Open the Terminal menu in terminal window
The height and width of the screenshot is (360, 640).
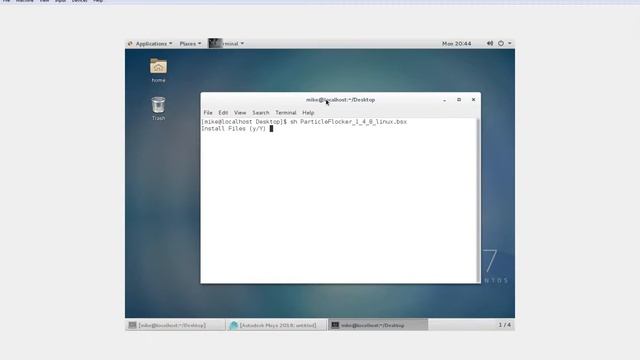(286, 112)
